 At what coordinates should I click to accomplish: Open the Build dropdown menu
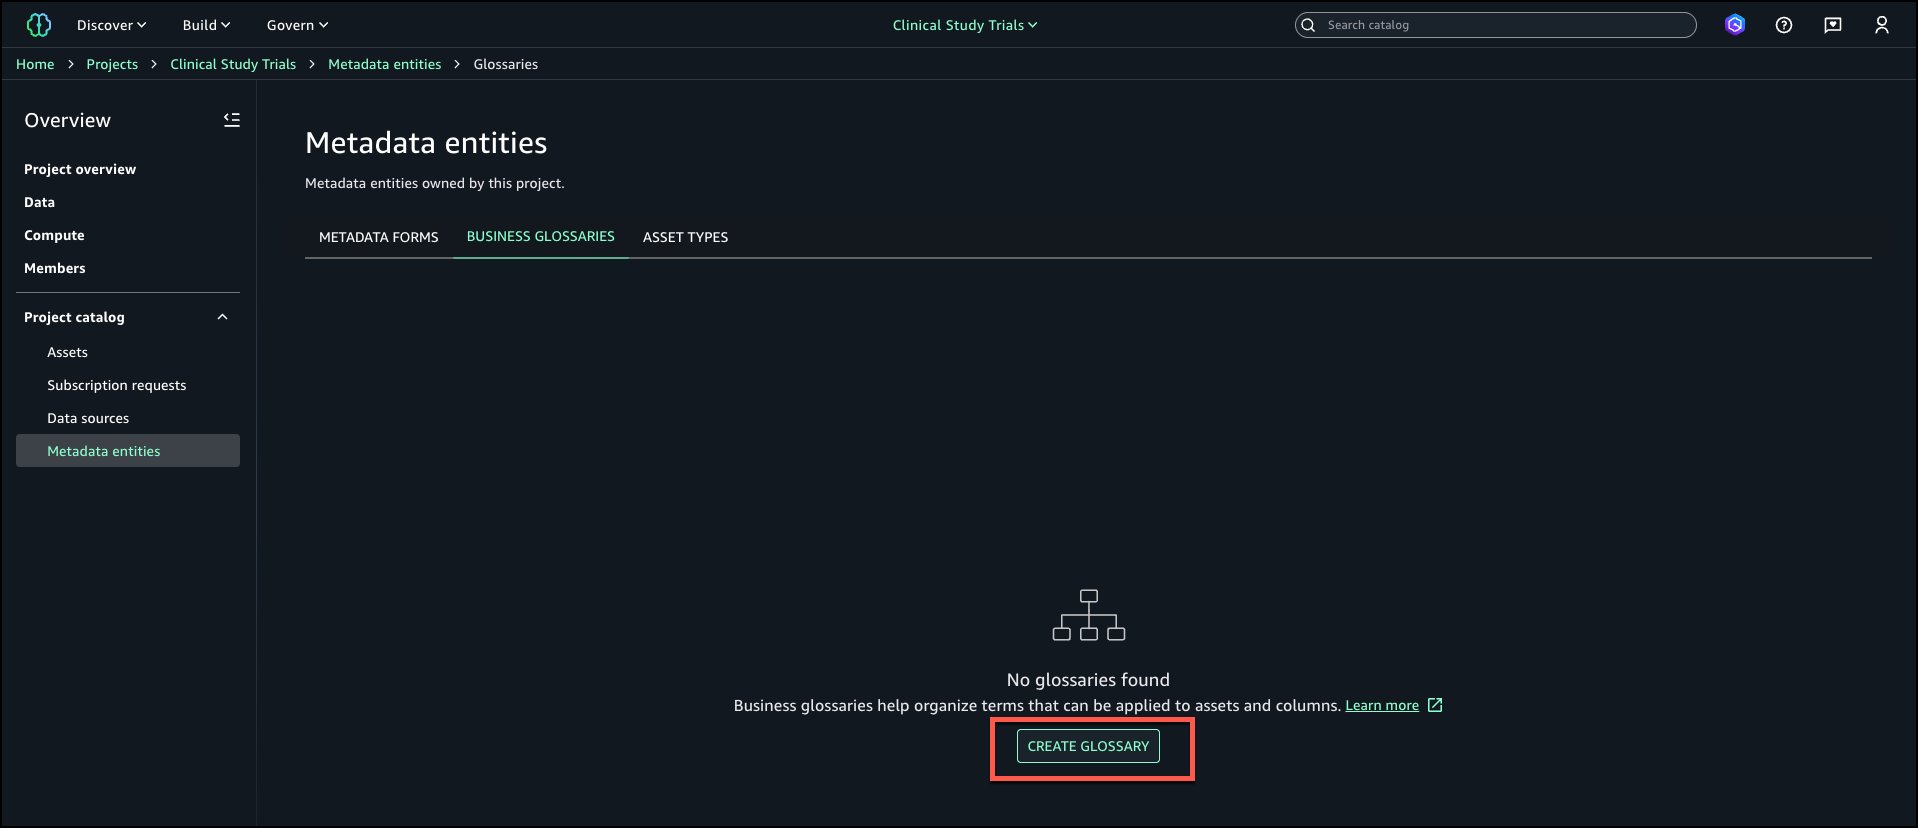pos(206,25)
